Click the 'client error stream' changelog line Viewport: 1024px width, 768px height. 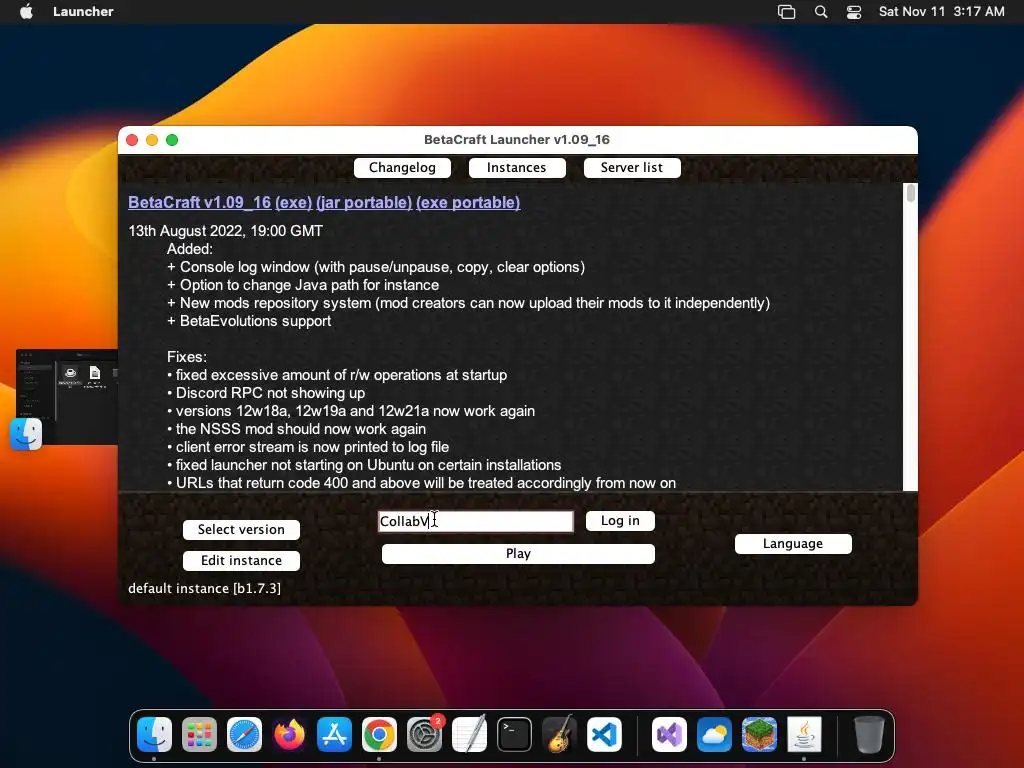point(308,447)
